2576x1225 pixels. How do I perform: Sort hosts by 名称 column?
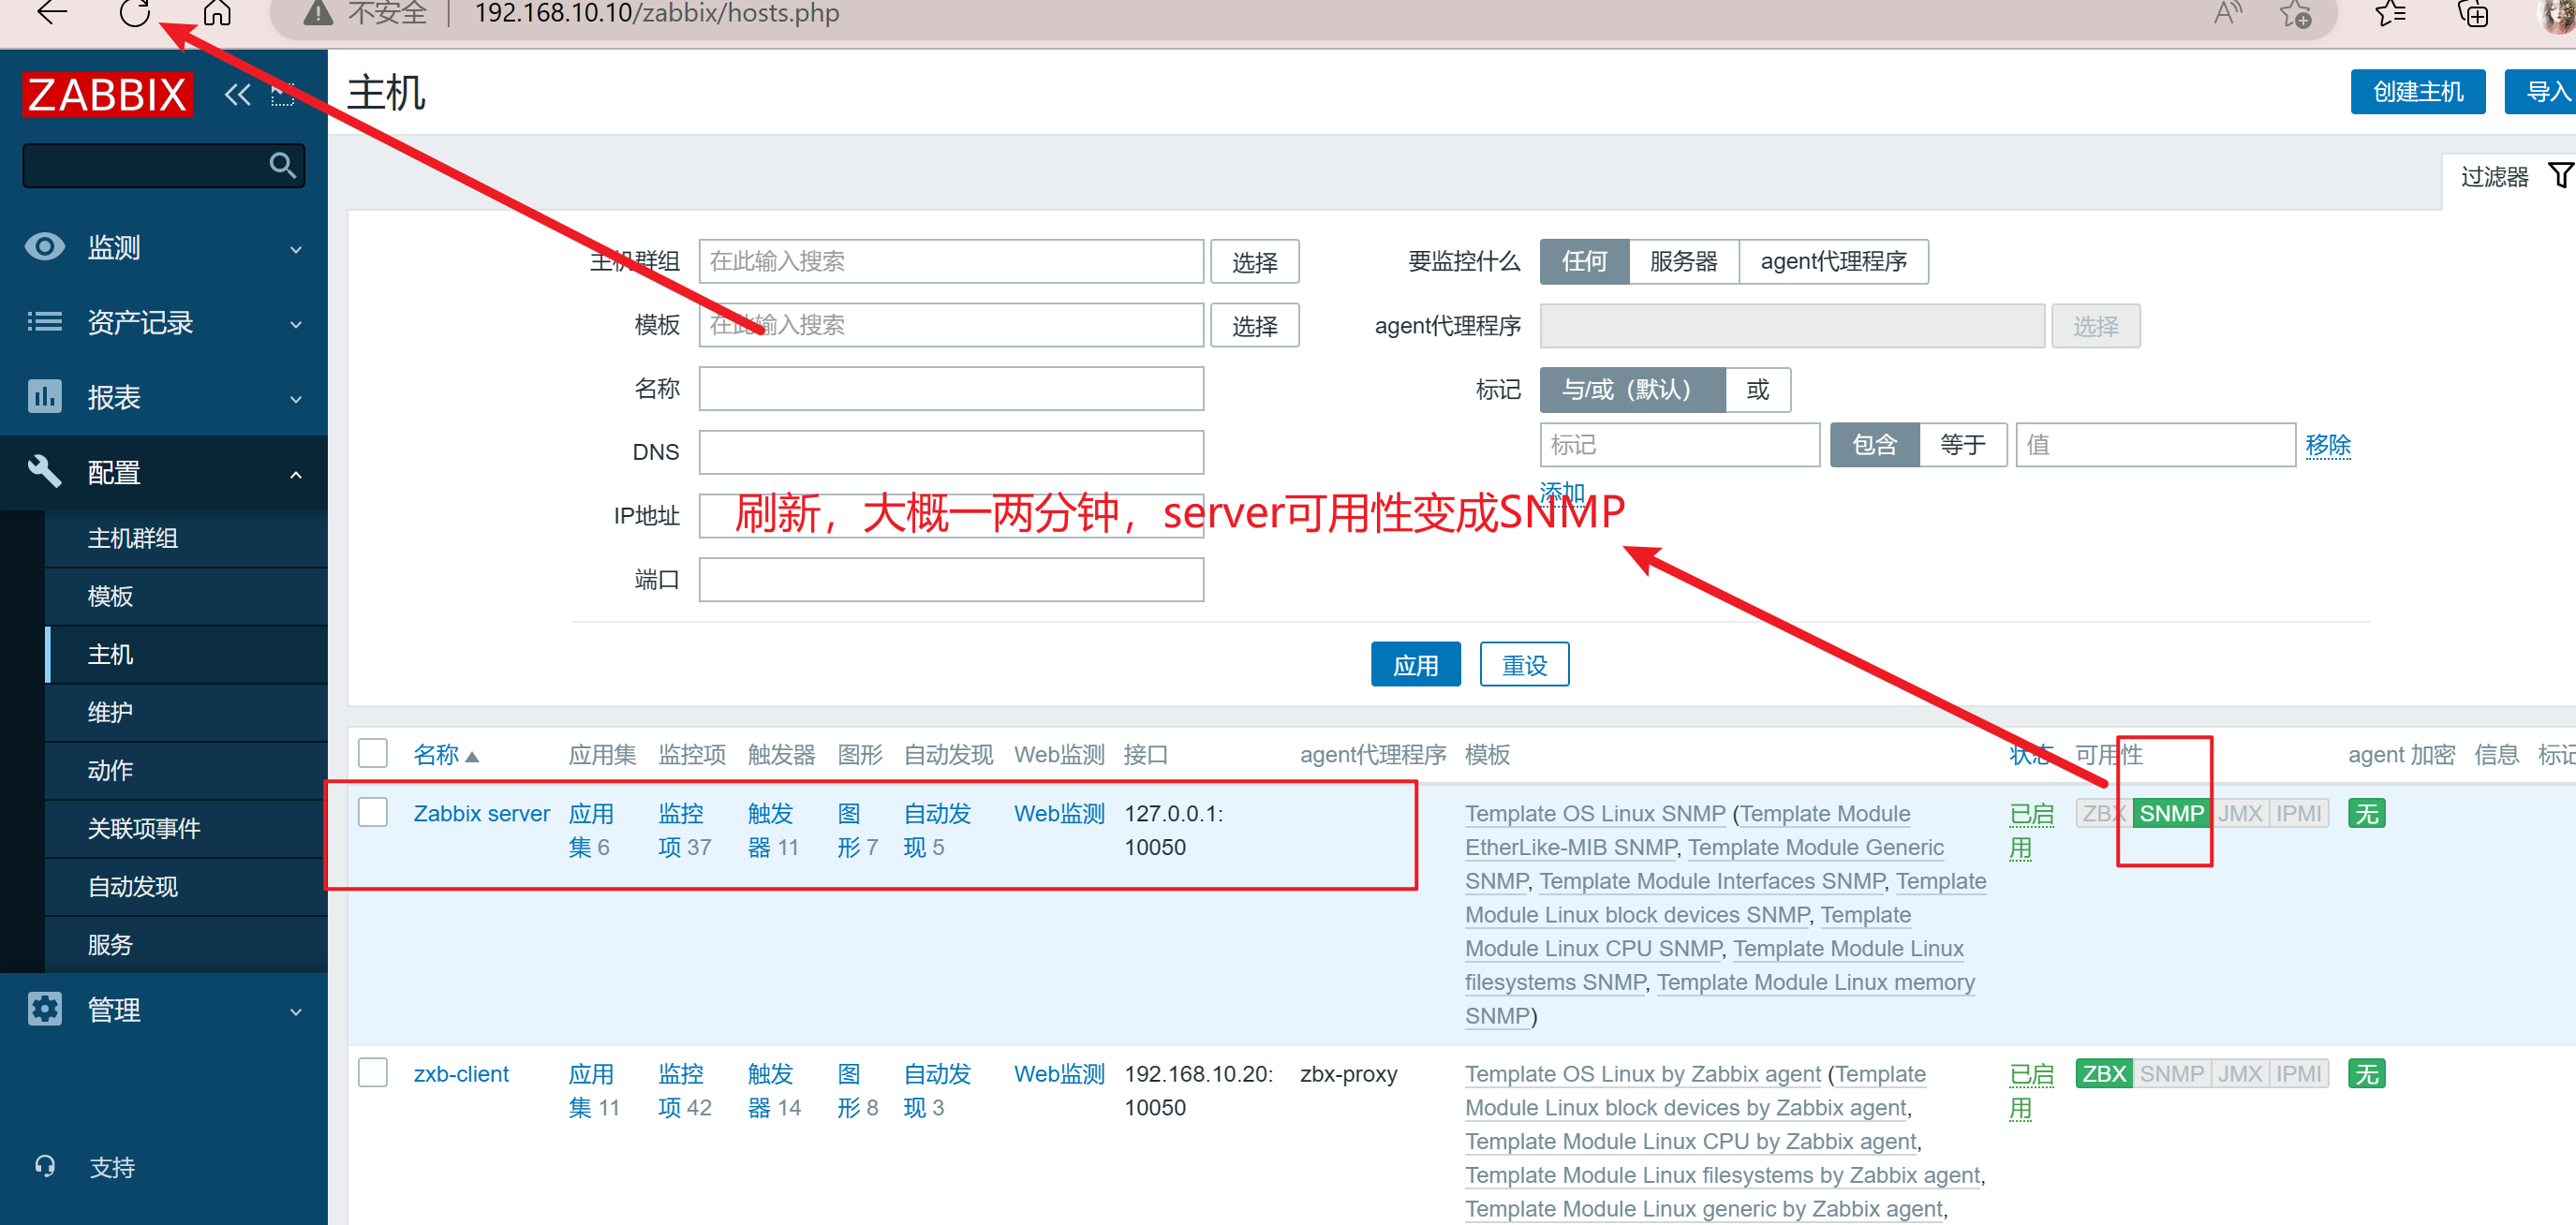click(445, 754)
